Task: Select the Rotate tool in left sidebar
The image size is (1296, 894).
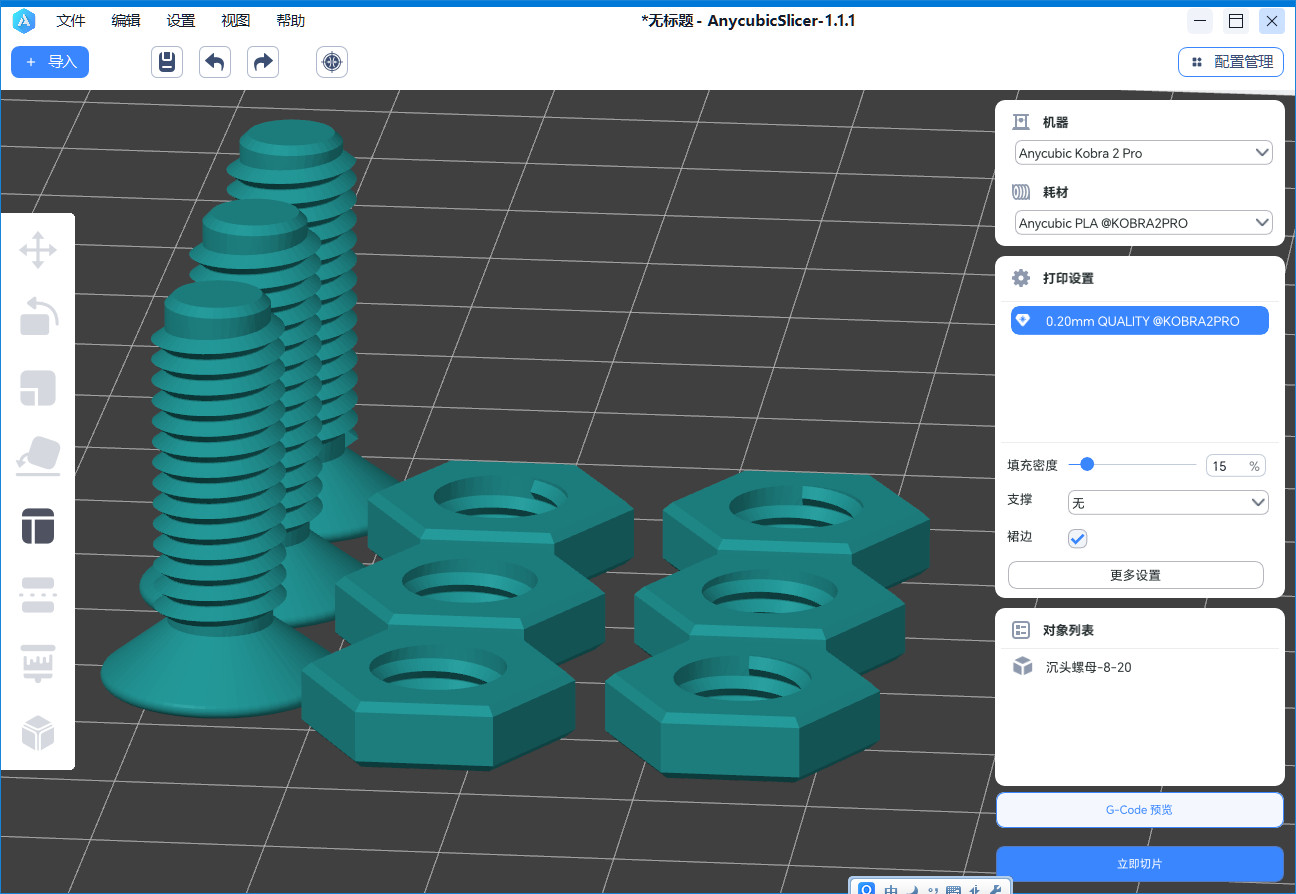Action: [x=38, y=317]
